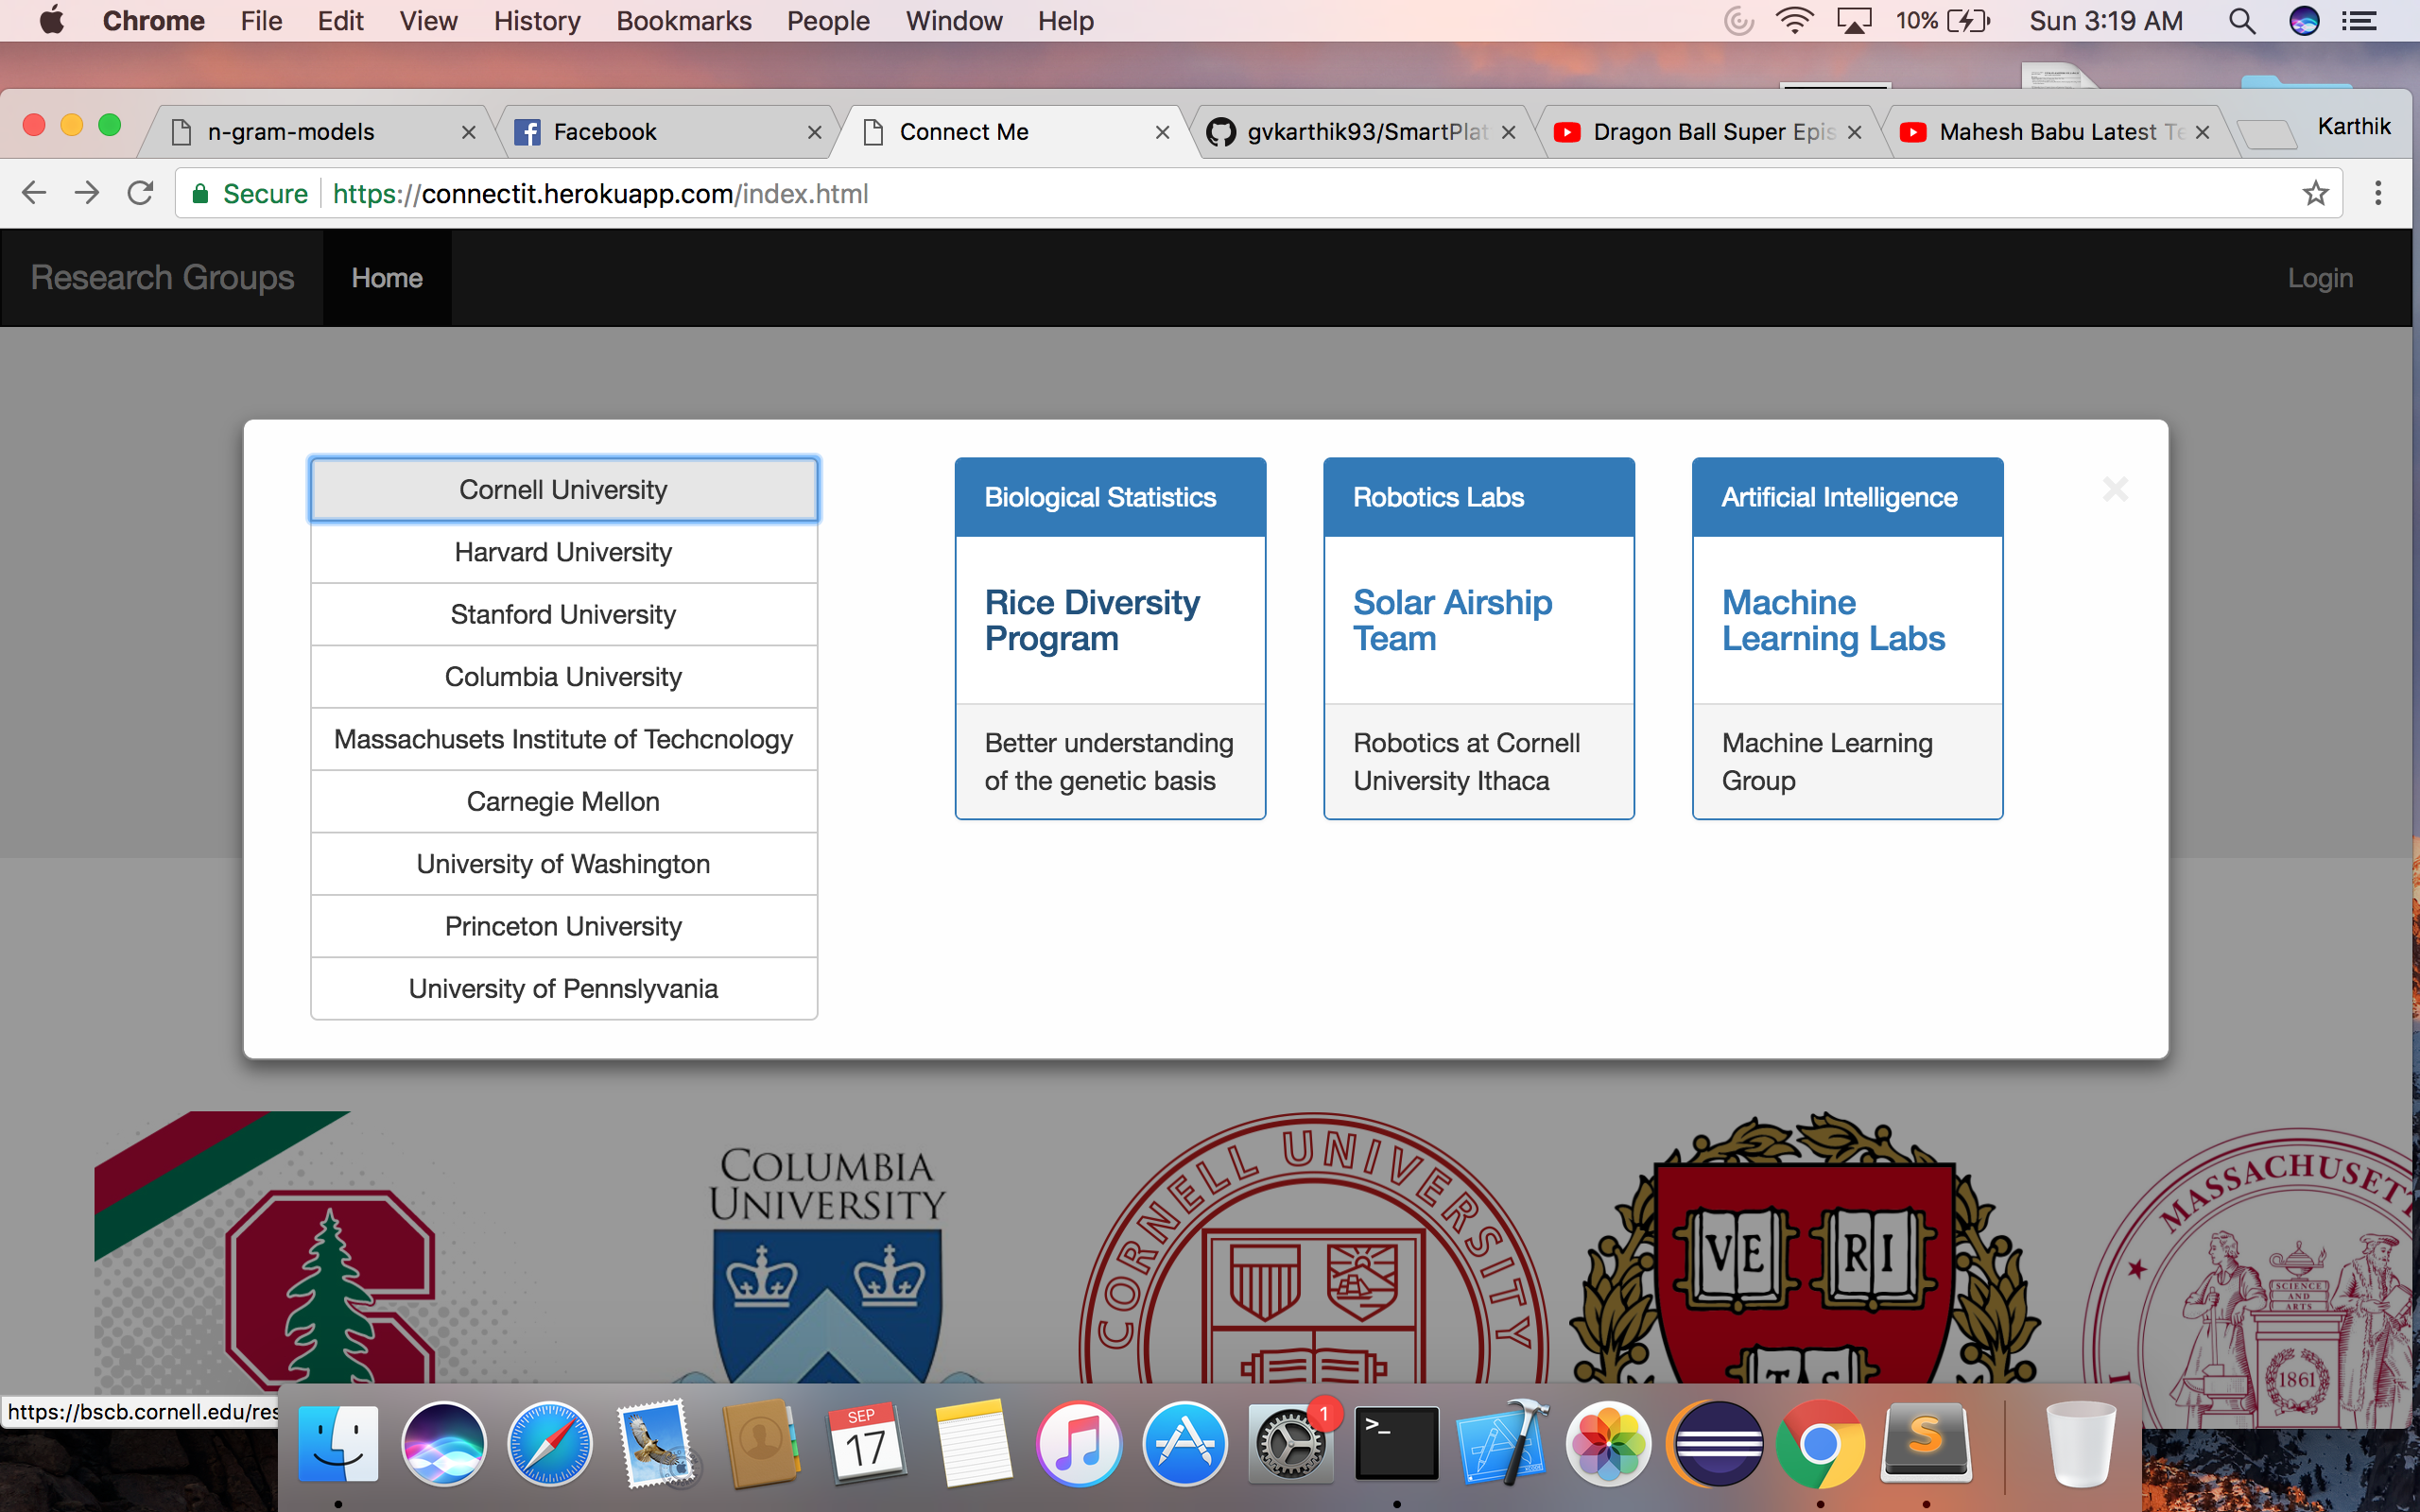This screenshot has height=1512, width=2420.
Task: Switch to the Facebook tab
Action: click(x=604, y=132)
